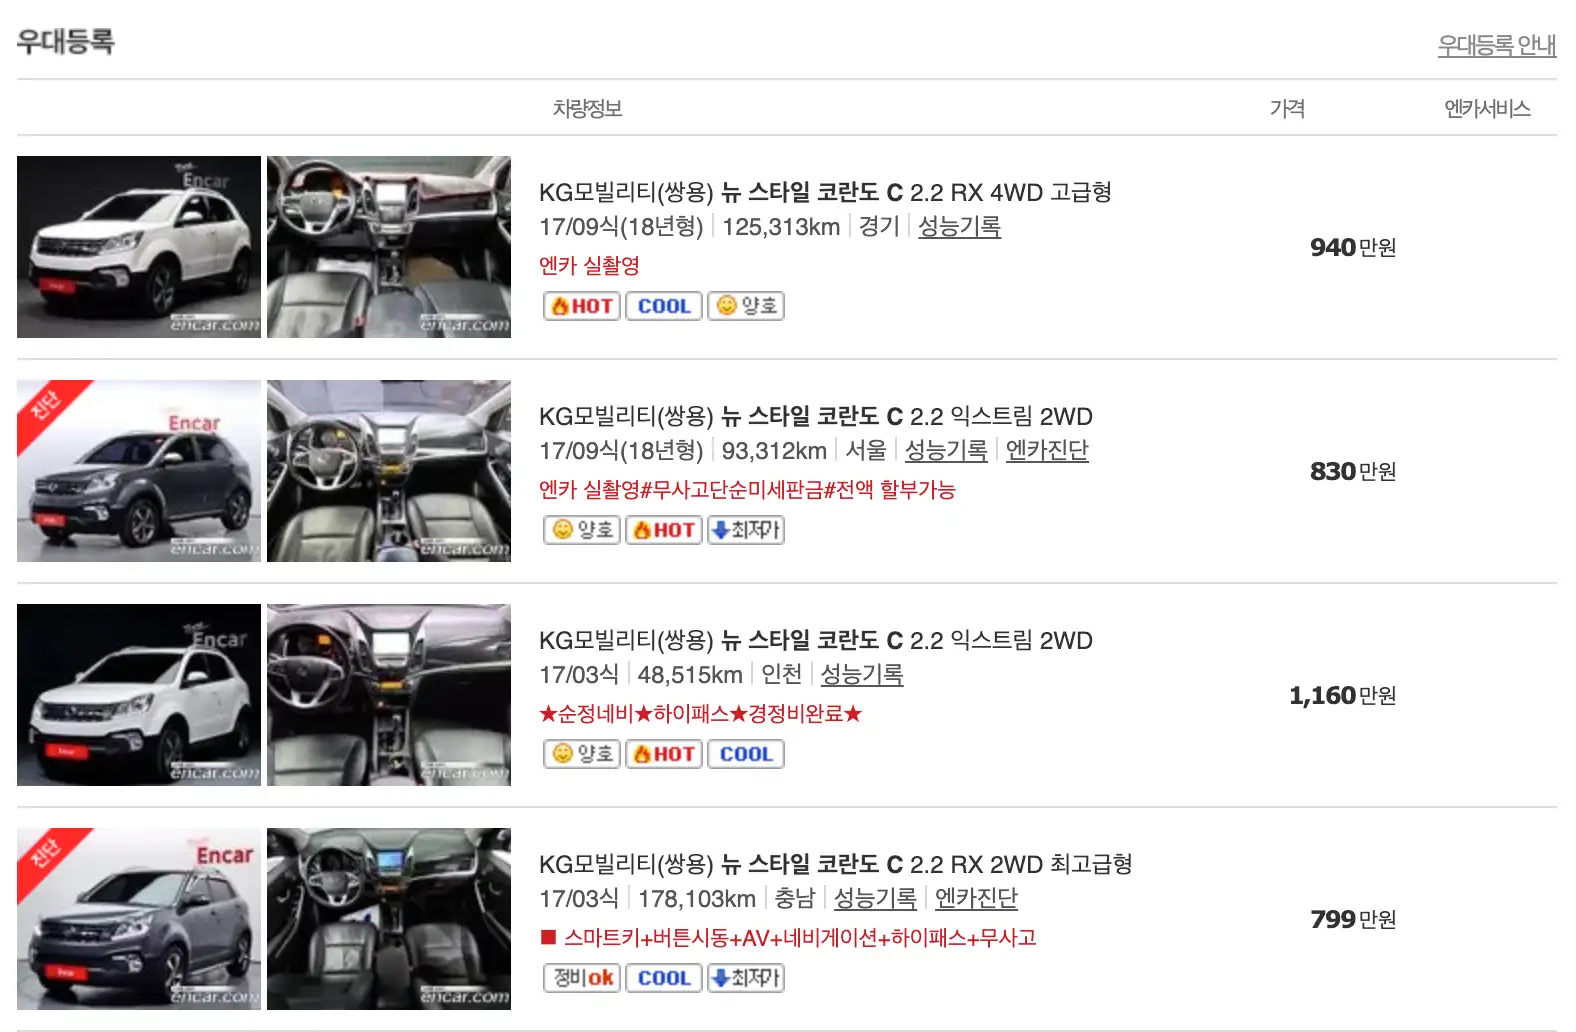Click COOL badge on 799만원 listing
1576x1032 pixels.
pos(664,978)
